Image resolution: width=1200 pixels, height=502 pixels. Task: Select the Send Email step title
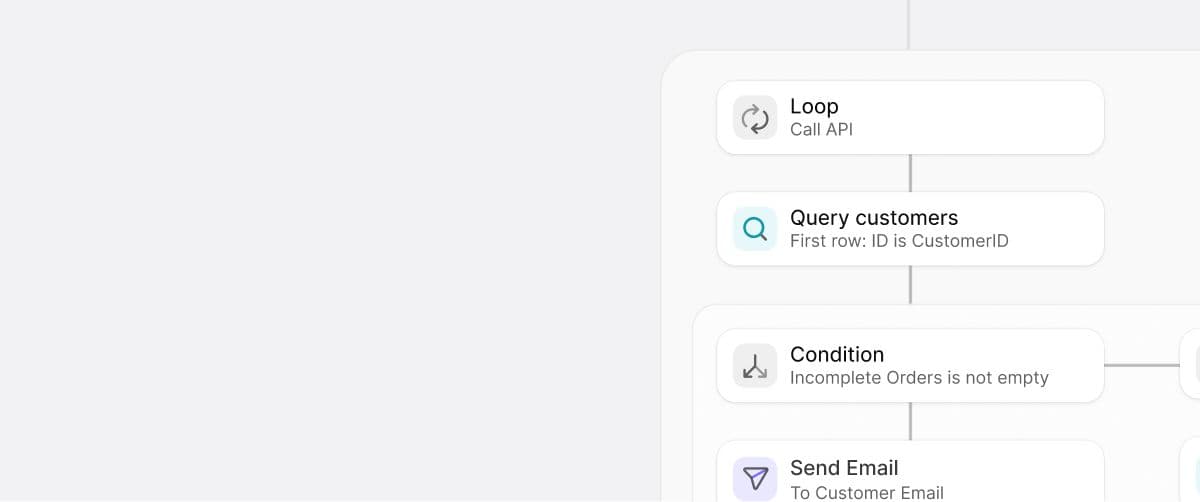(844, 467)
